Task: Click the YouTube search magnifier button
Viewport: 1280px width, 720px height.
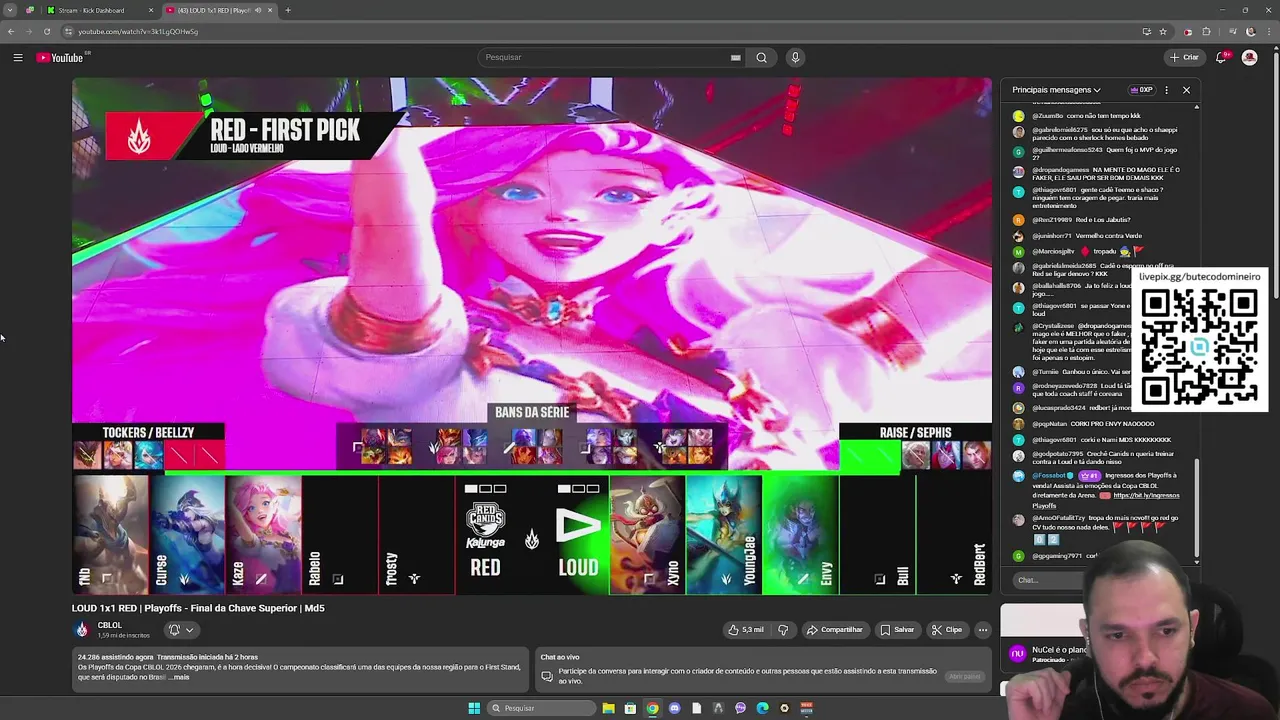Action: click(761, 57)
